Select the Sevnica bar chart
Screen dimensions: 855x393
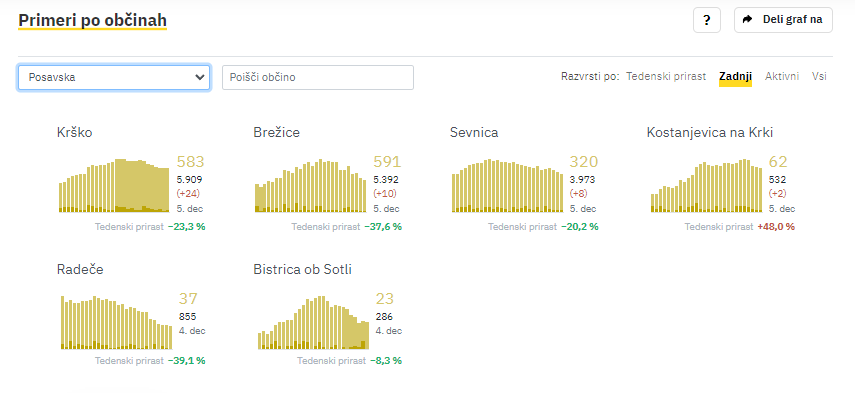(x=508, y=185)
